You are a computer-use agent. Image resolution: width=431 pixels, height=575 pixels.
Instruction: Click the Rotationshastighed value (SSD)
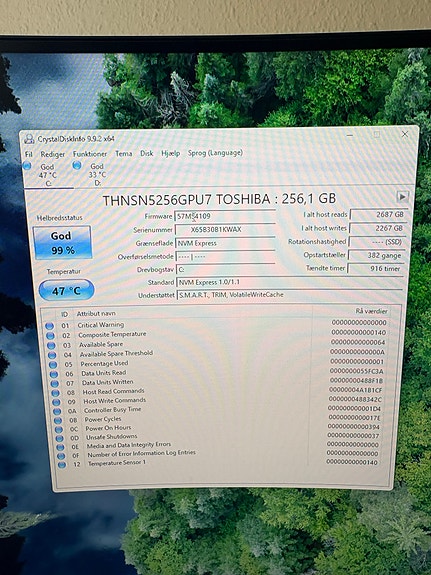click(x=377, y=242)
